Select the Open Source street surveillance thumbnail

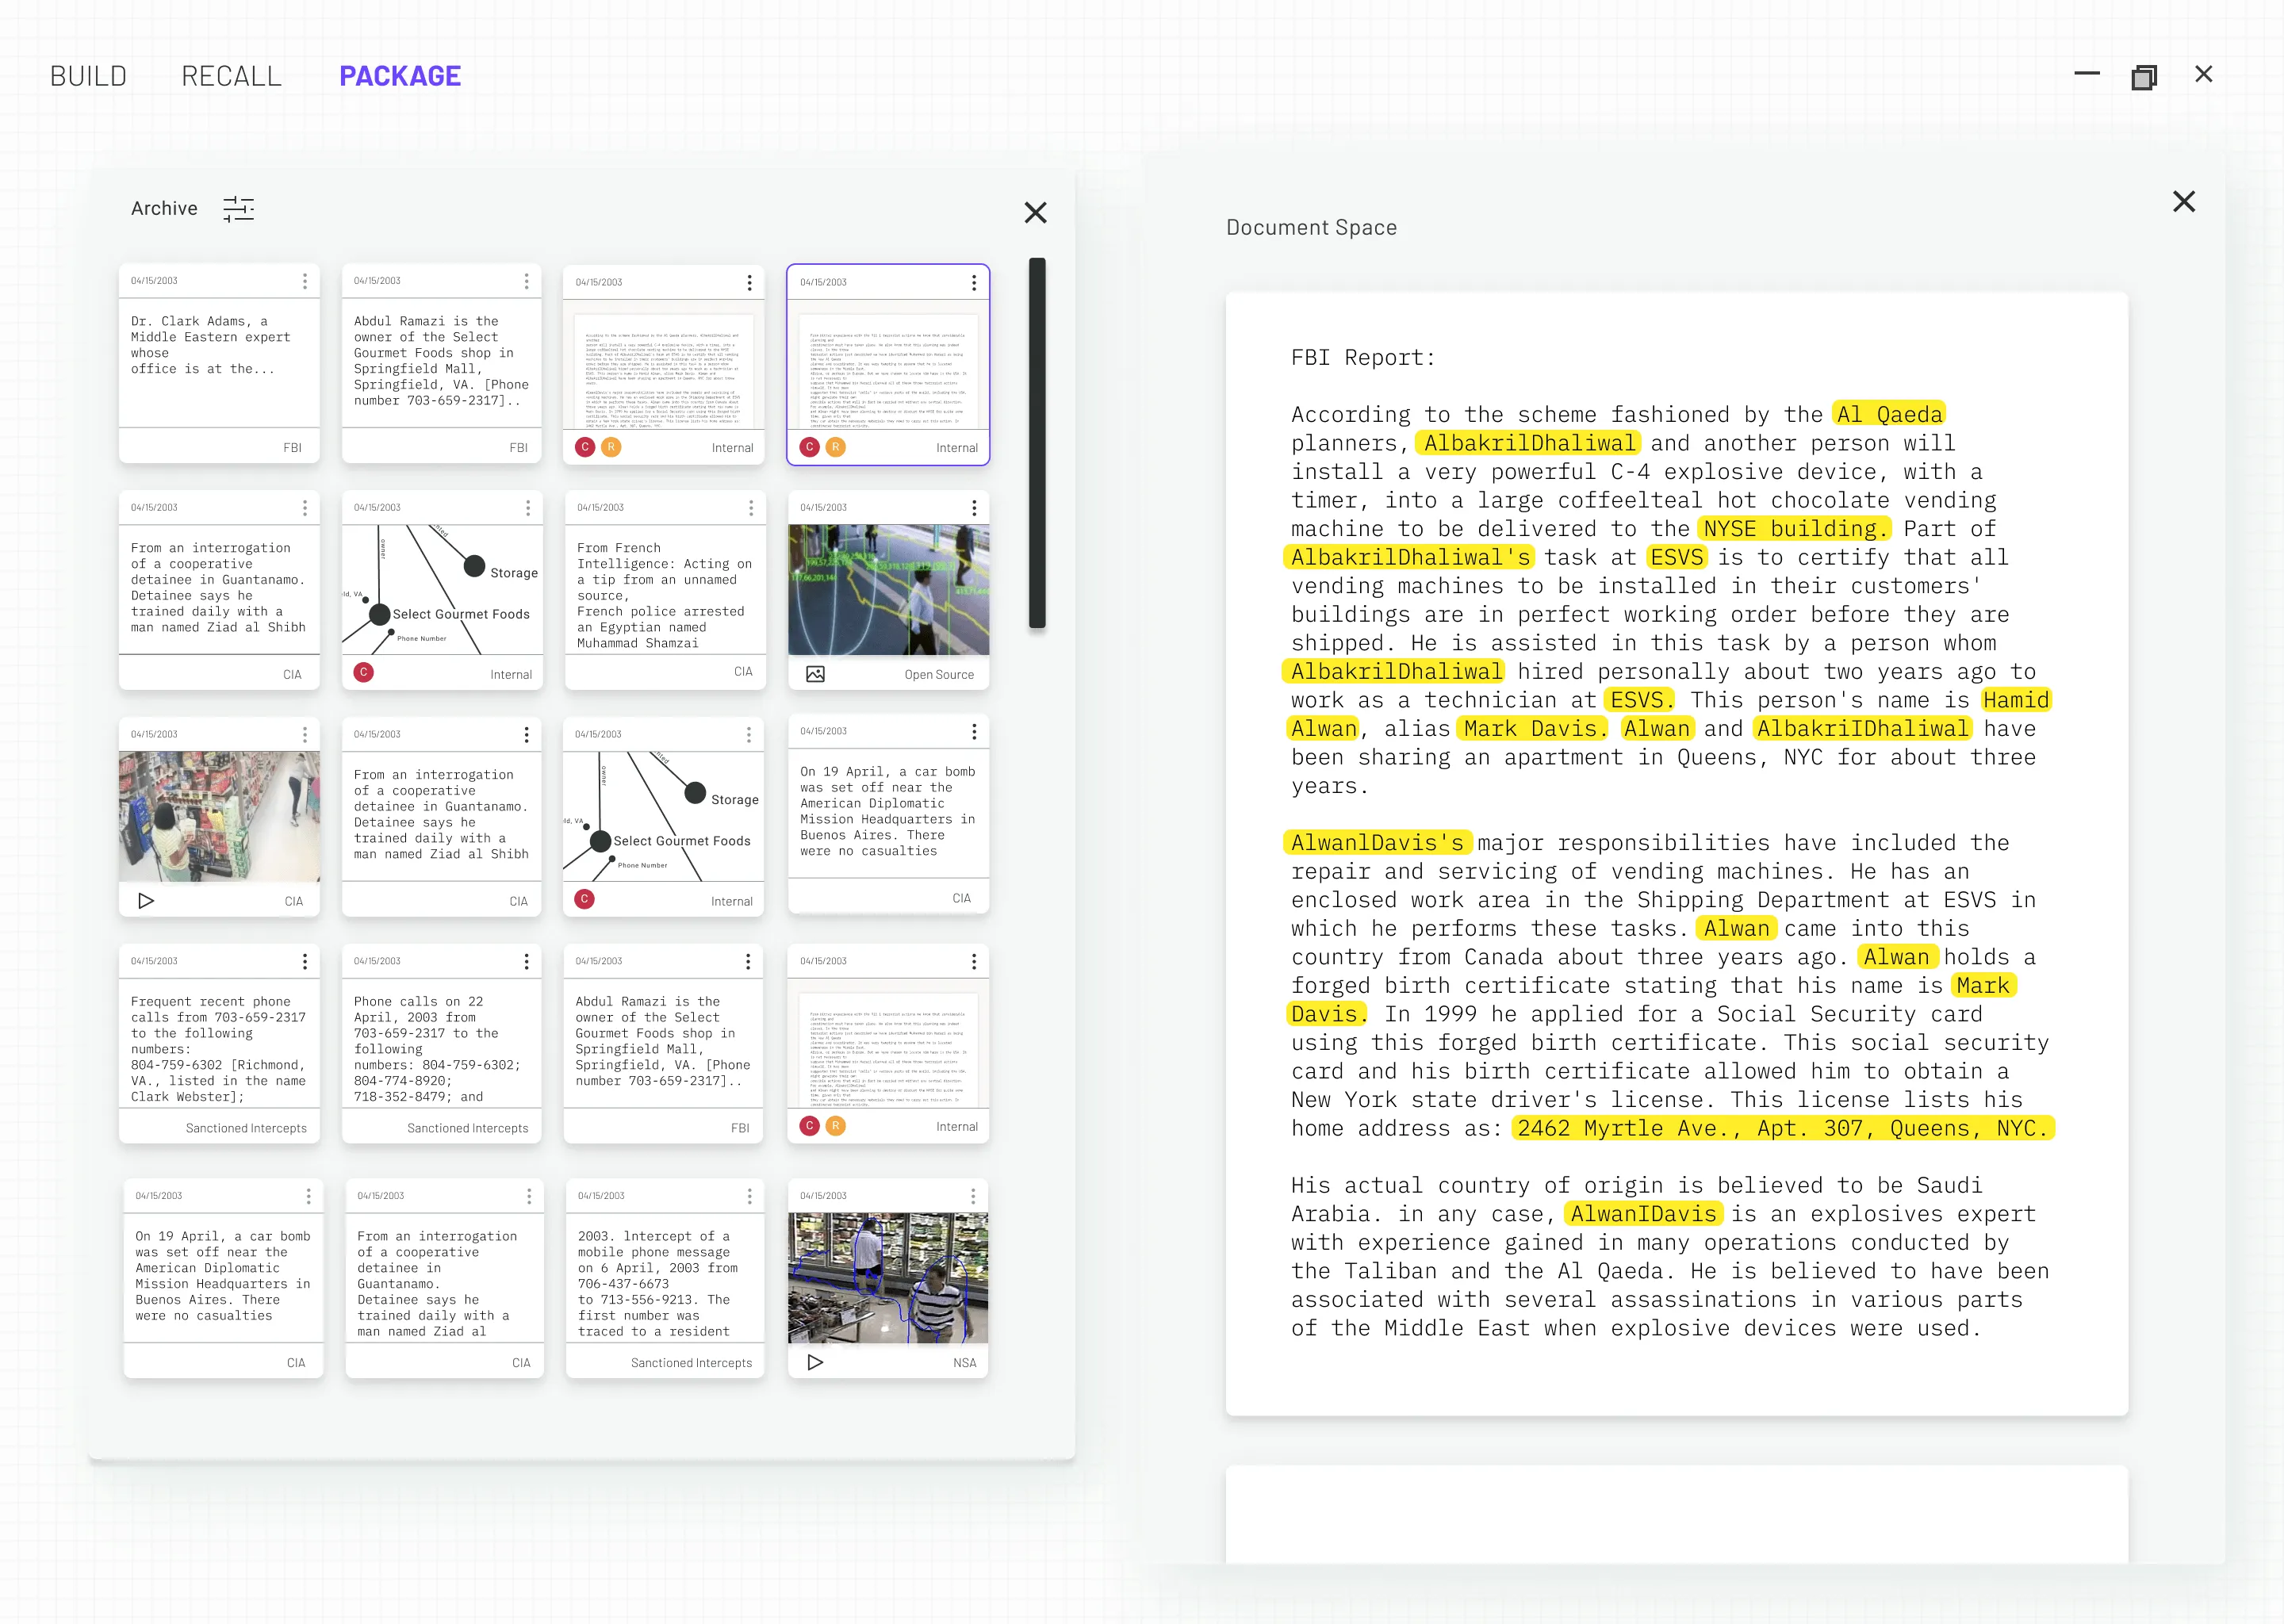click(888, 590)
